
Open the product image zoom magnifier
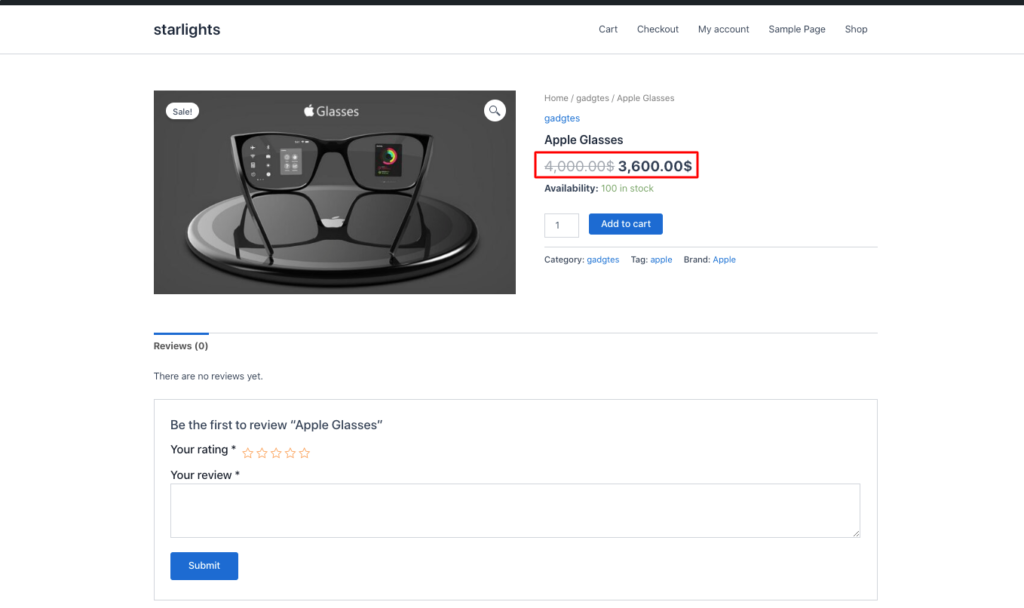pyautogui.click(x=494, y=110)
